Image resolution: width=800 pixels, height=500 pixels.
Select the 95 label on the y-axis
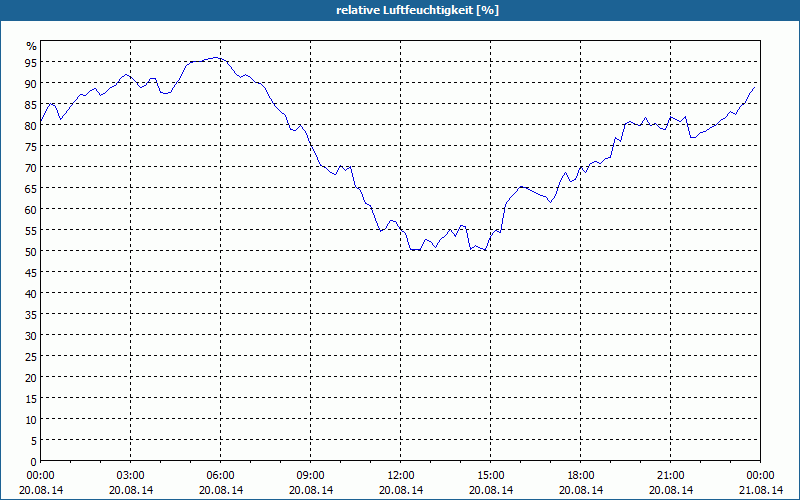coord(31,62)
